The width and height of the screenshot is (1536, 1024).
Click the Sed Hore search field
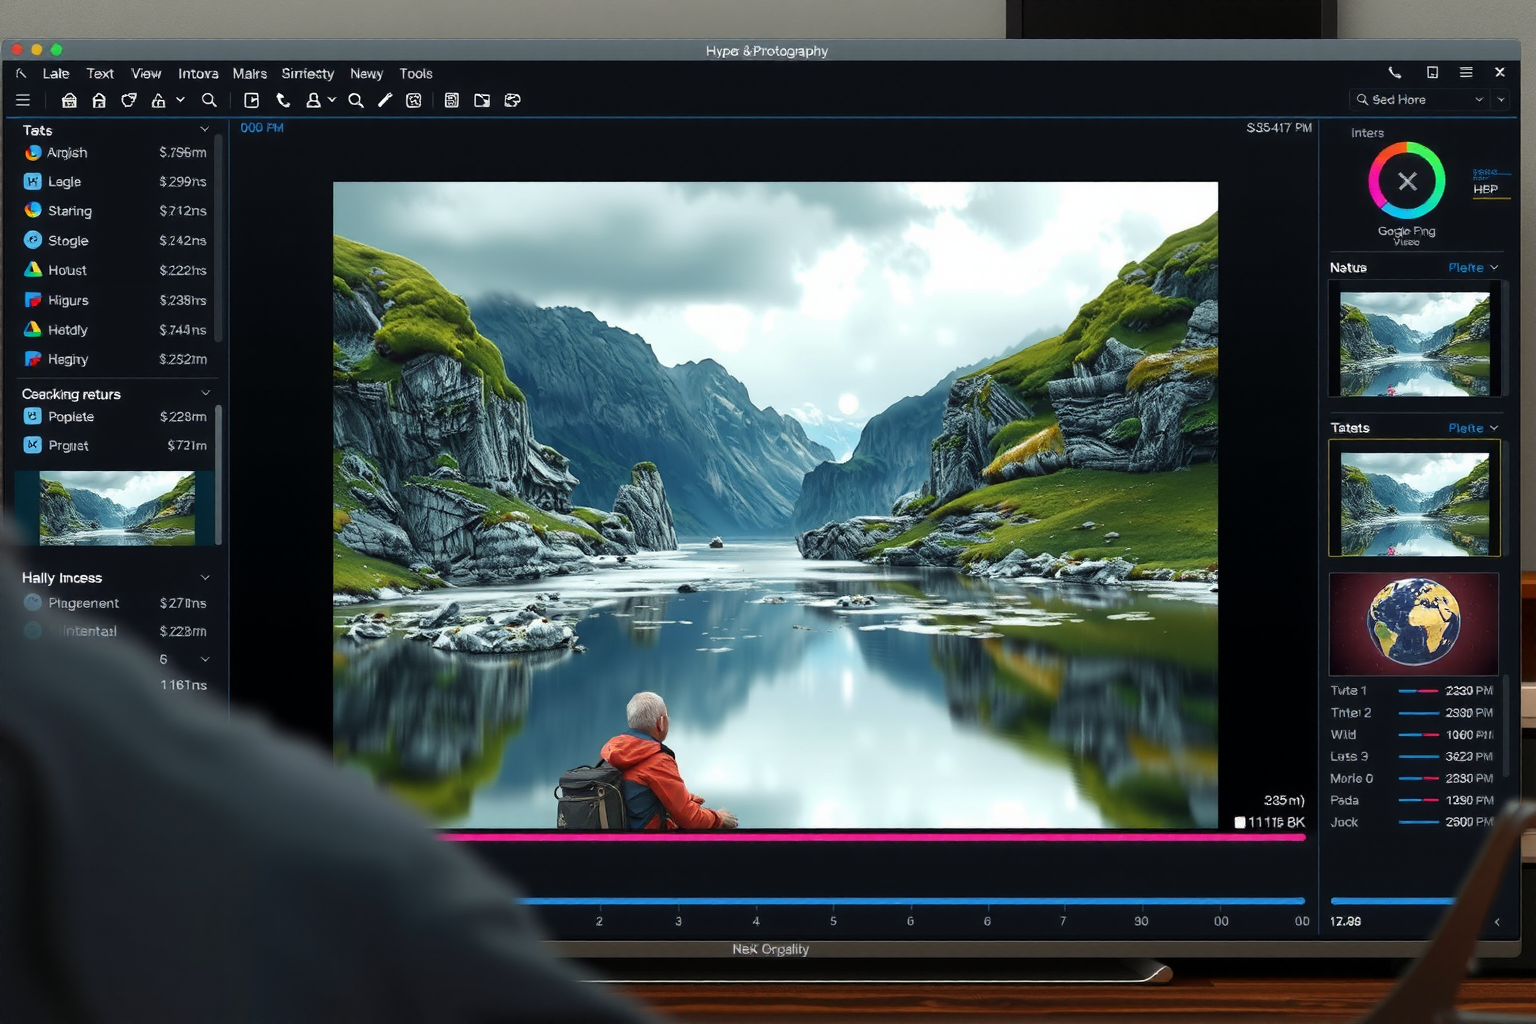point(1415,100)
